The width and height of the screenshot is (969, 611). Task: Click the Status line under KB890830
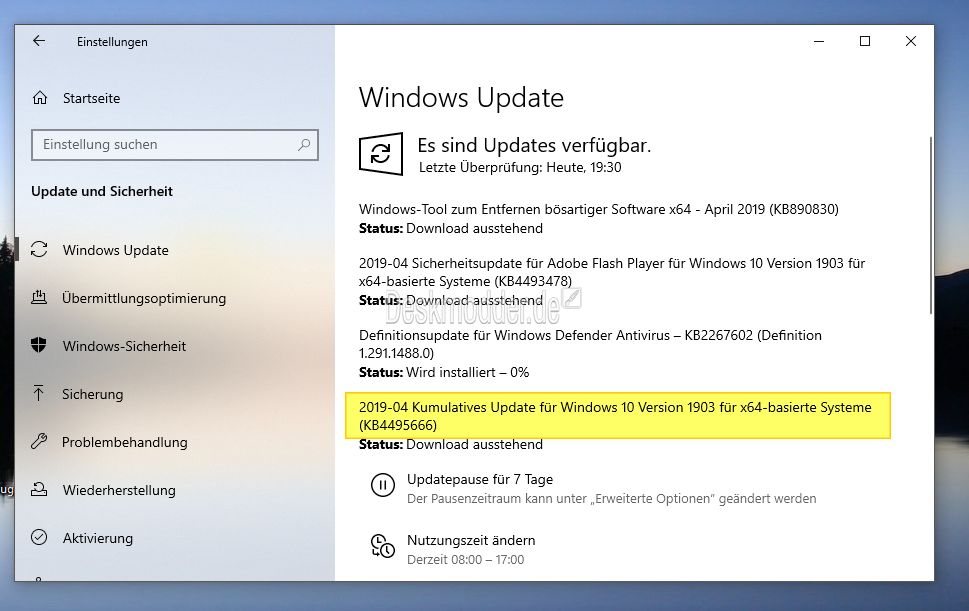click(x=451, y=229)
